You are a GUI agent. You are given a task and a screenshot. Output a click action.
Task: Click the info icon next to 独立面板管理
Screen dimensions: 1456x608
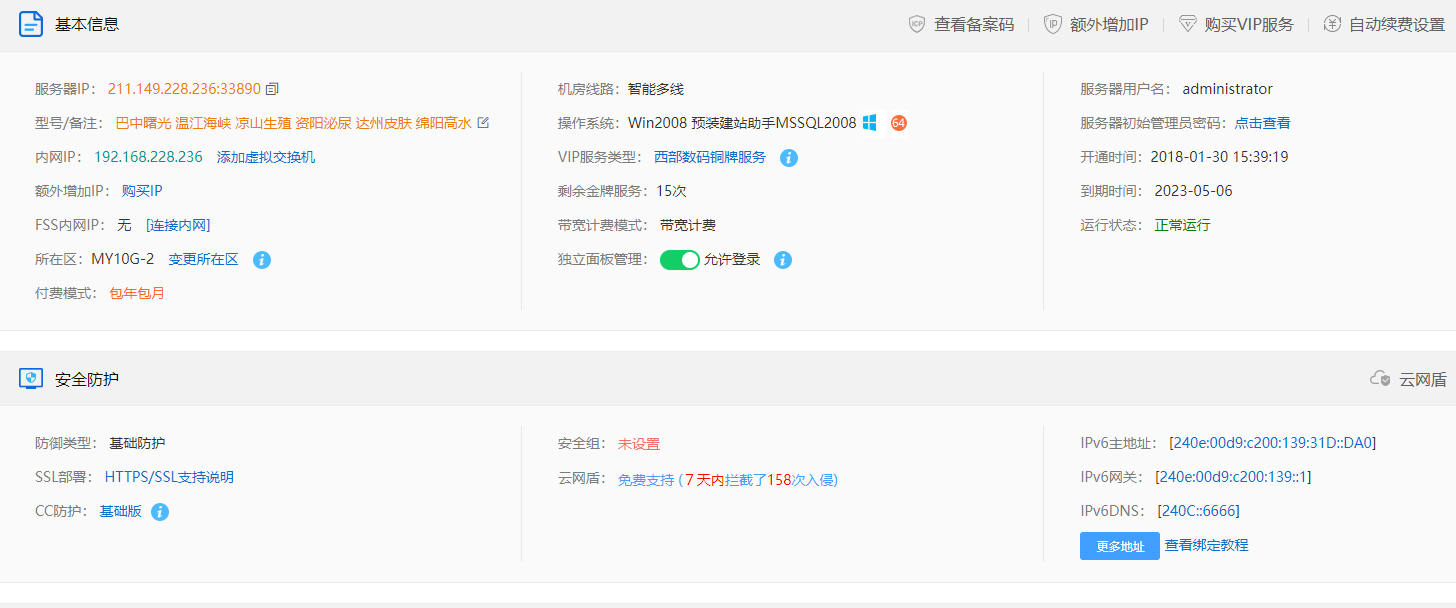[x=783, y=259]
